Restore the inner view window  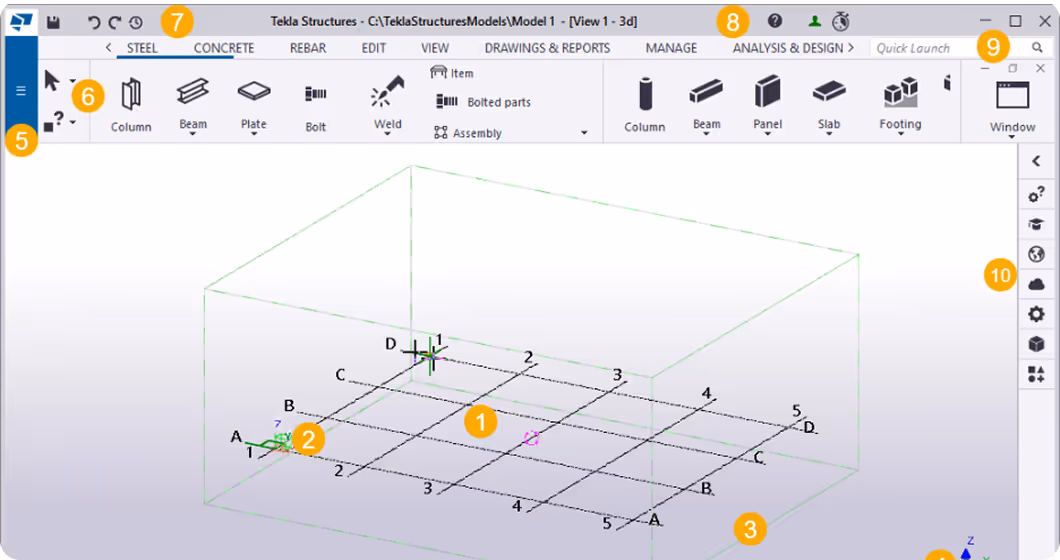1013,68
